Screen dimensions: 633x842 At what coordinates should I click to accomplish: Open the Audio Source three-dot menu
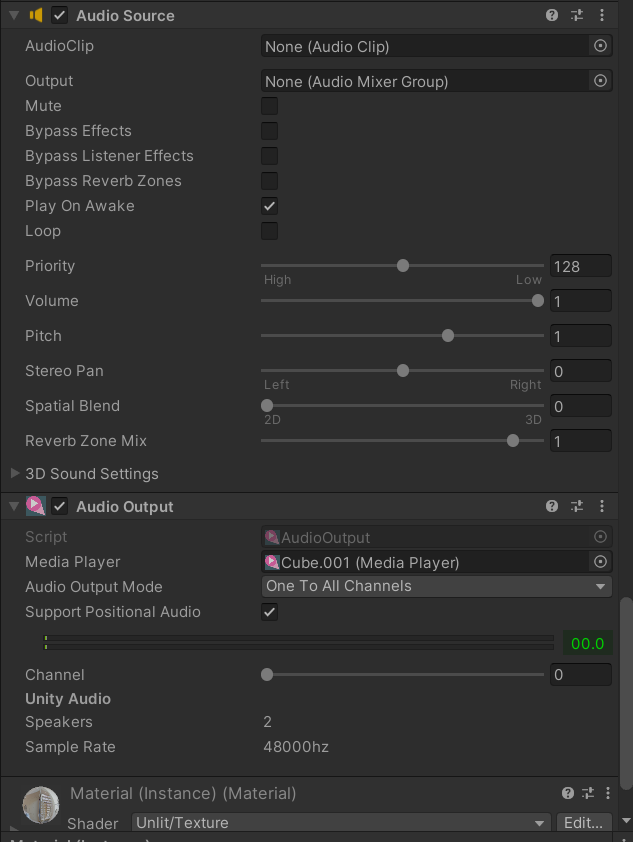coord(601,15)
